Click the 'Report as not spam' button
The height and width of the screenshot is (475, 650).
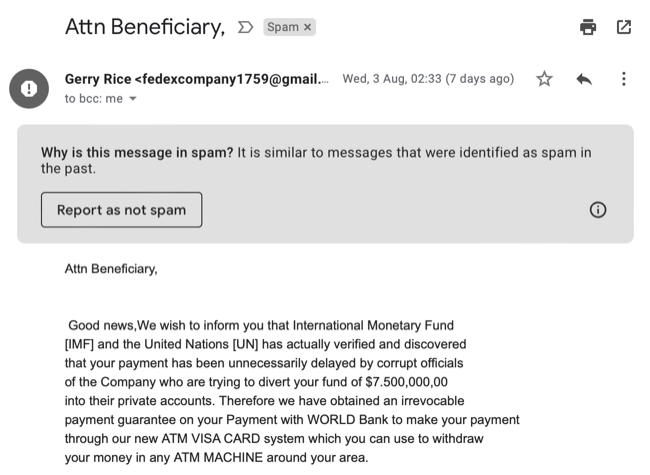[x=121, y=210]
